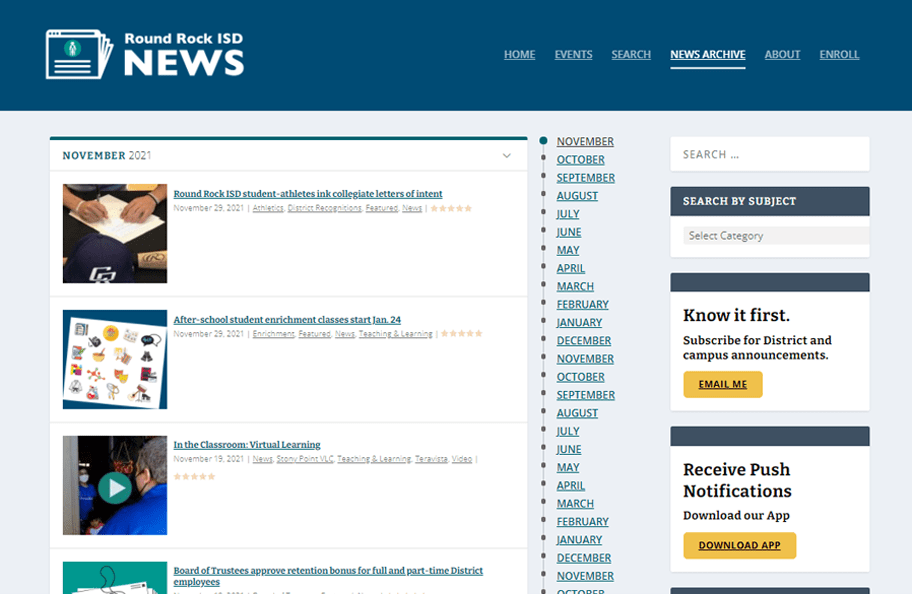Click the Athletics tag link
912x594 pixels.
coord(268,208)
